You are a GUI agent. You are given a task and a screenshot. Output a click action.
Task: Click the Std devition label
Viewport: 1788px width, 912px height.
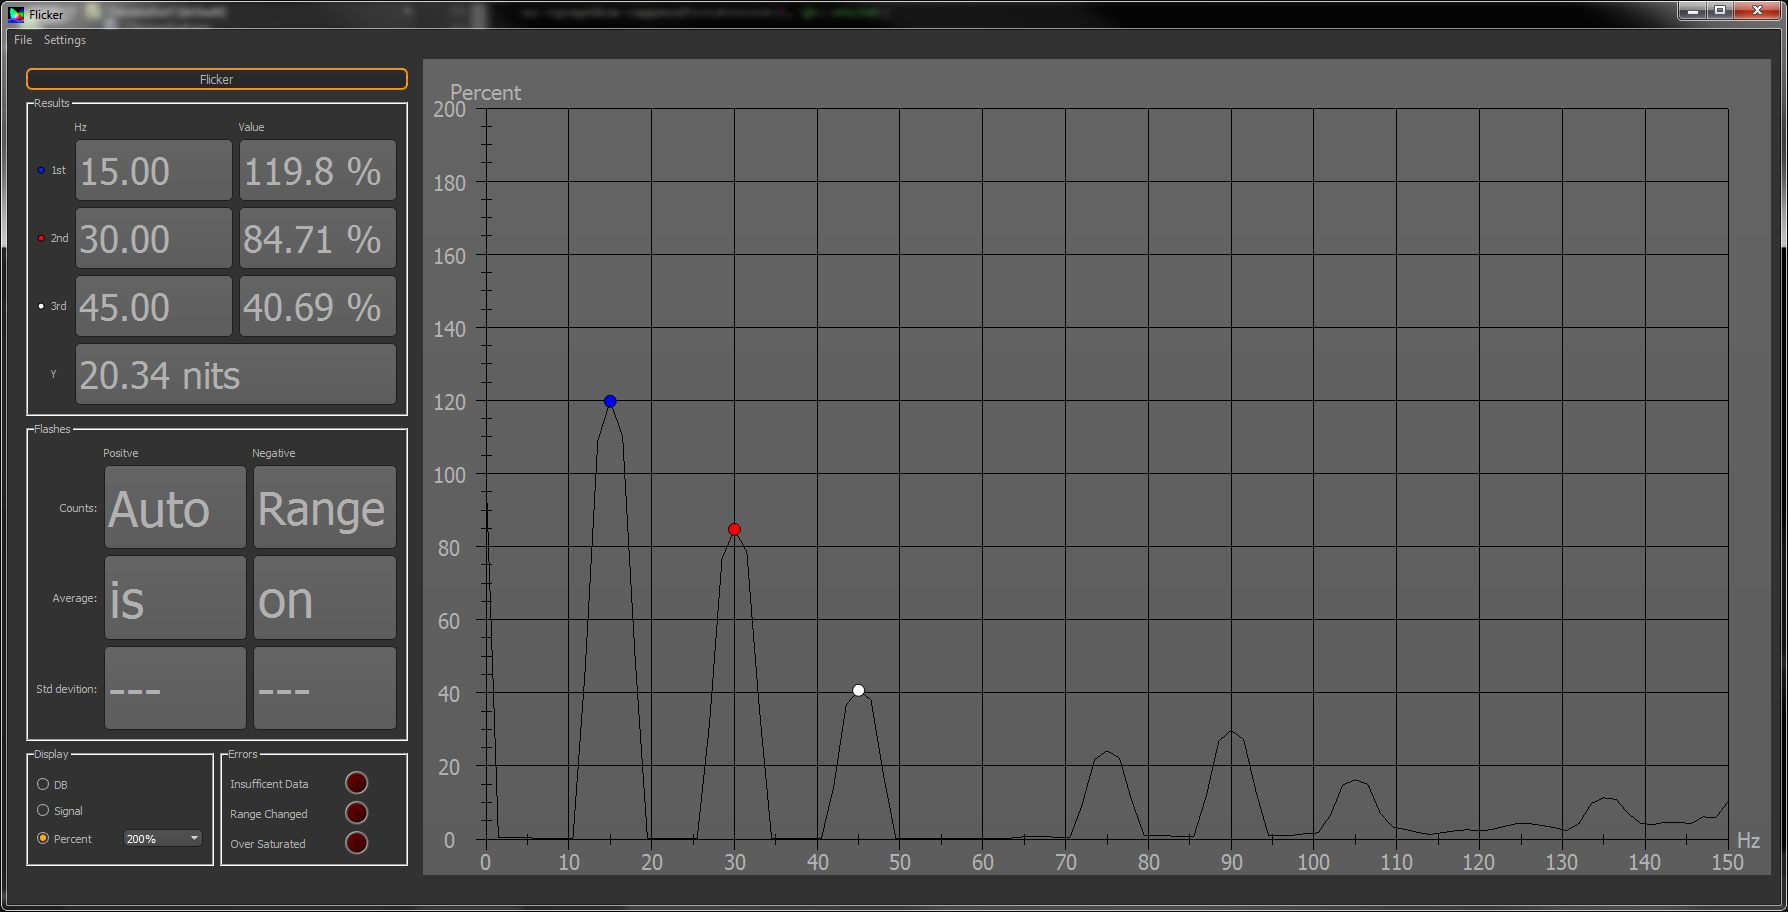pyautogui.click(x=66, y=689)
